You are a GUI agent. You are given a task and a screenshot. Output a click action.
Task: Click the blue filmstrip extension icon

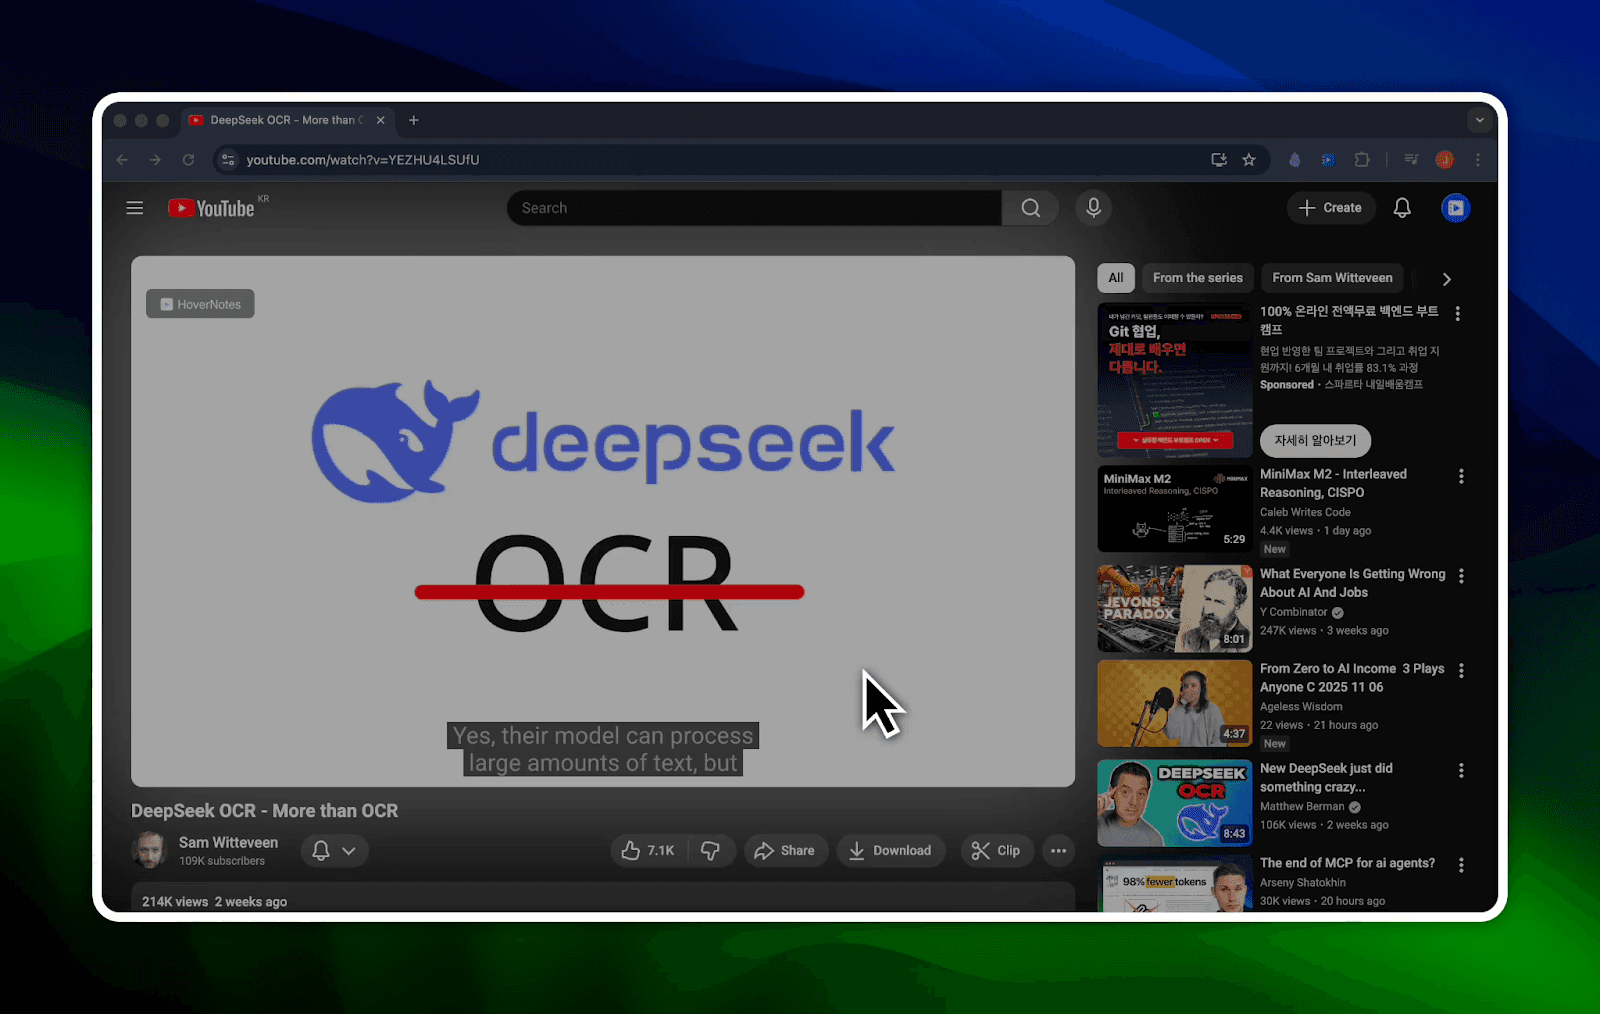(x=1328, y=160)
